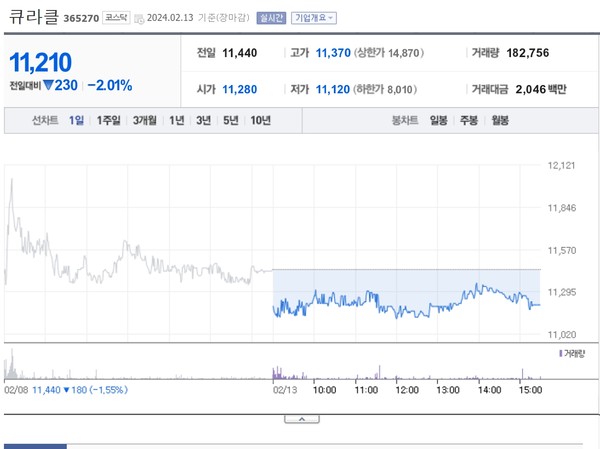
Task: Click the -2.01% change rate
Action: [110, 85]
